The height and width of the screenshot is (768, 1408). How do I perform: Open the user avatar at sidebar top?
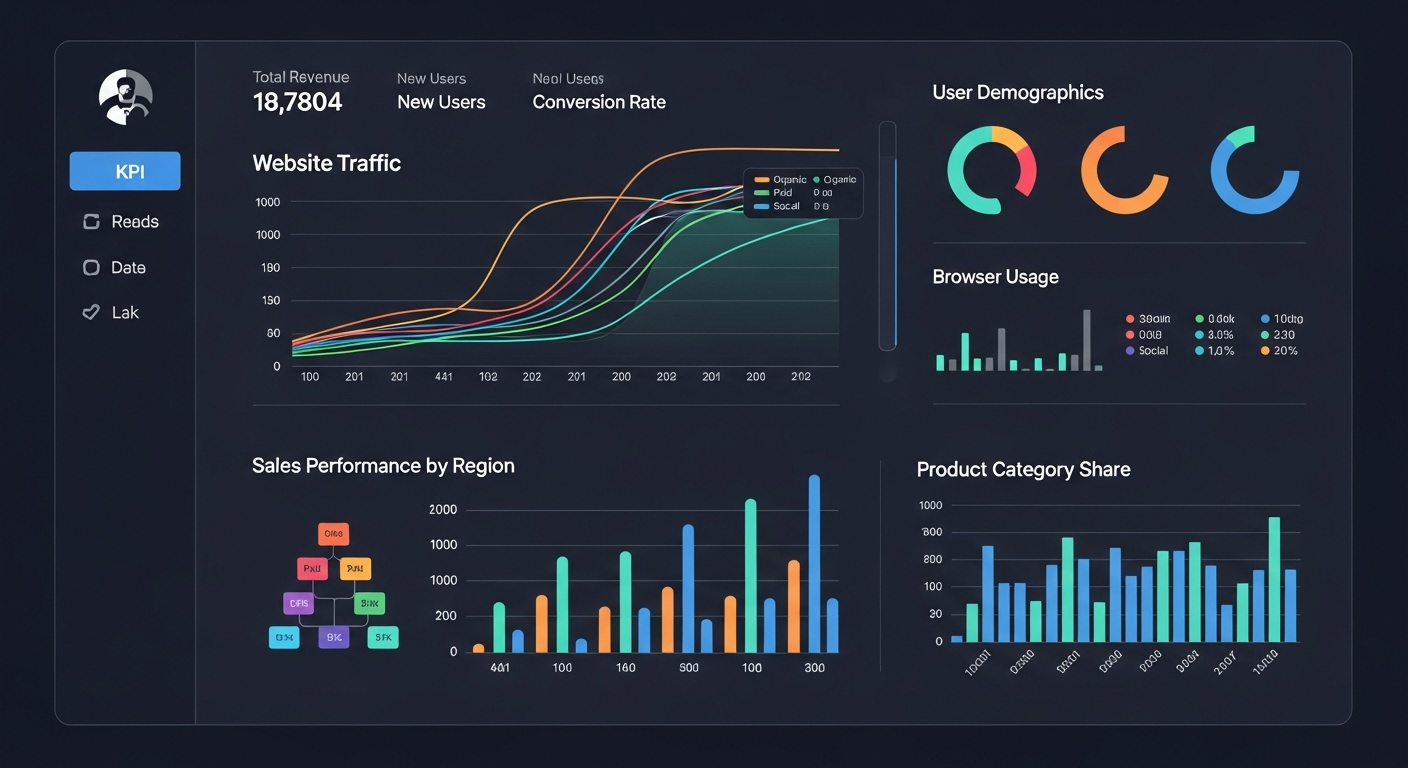click(x=126, y=97)
